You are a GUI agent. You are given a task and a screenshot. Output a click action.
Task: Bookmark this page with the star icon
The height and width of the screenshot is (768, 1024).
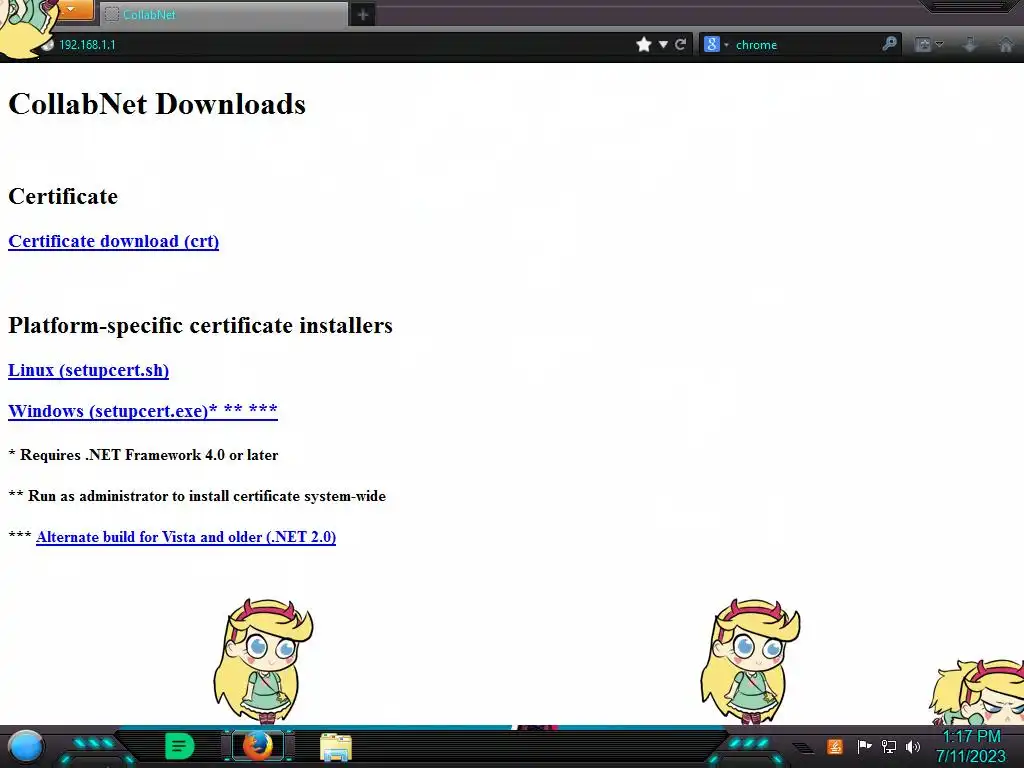(x=644, y=44)
